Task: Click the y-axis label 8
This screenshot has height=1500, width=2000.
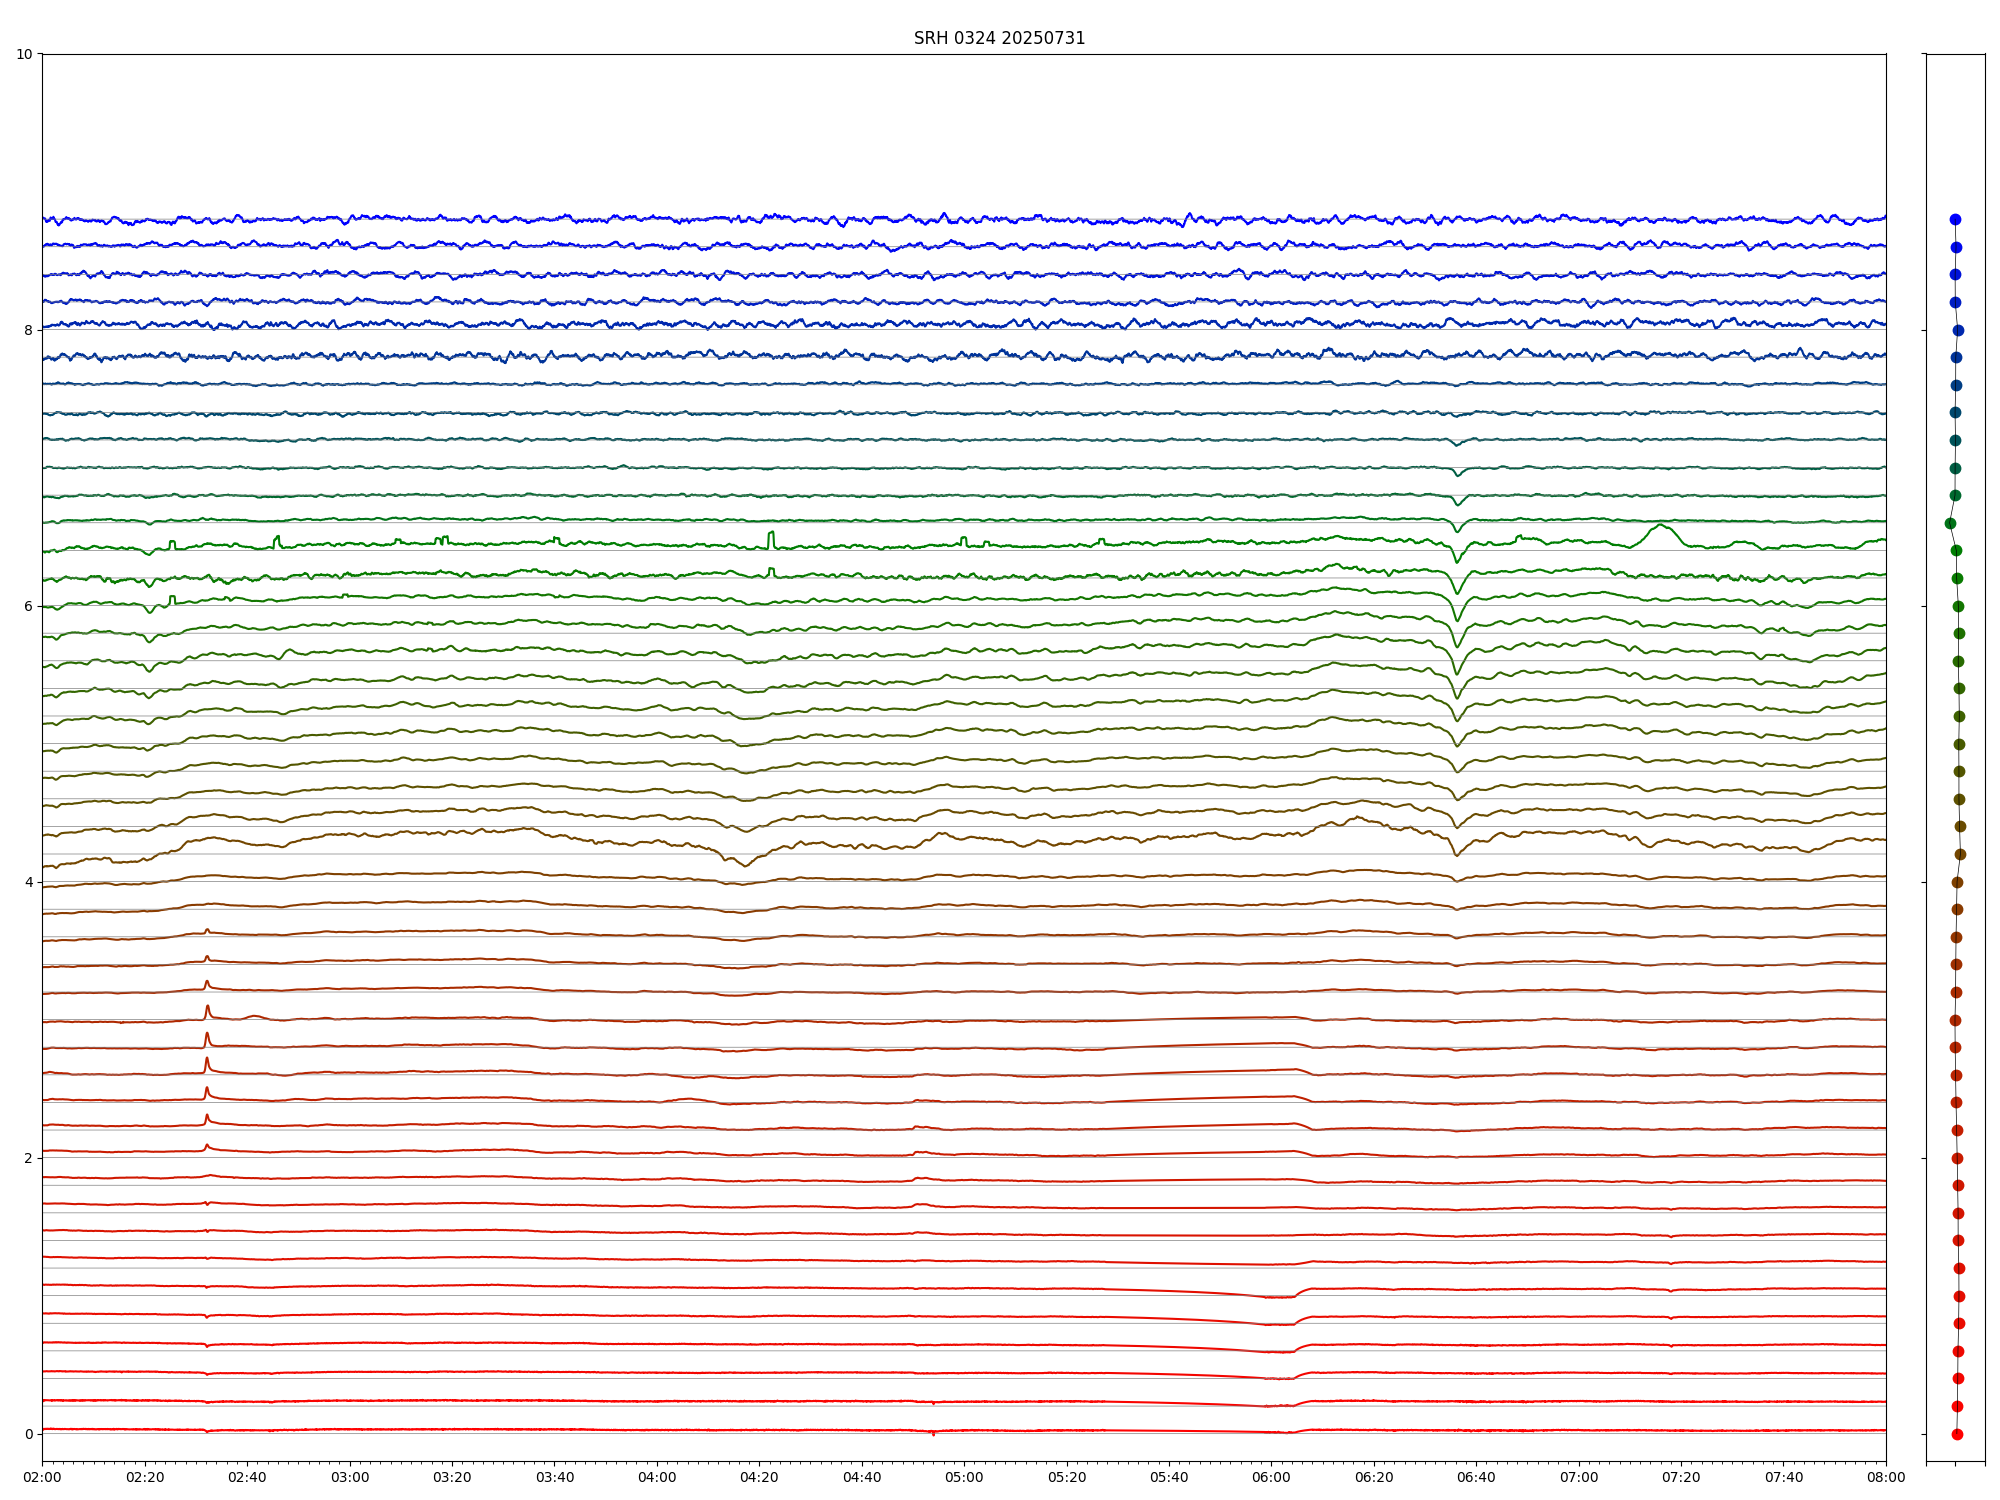Action: [x=28, y=330]
